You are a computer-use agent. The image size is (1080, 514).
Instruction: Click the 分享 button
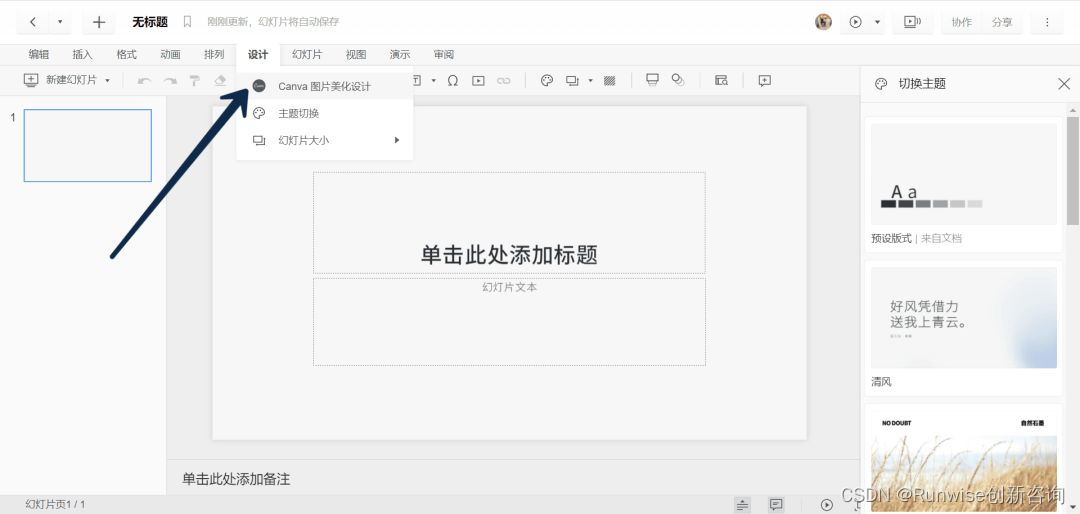(x=1002, y=22)
